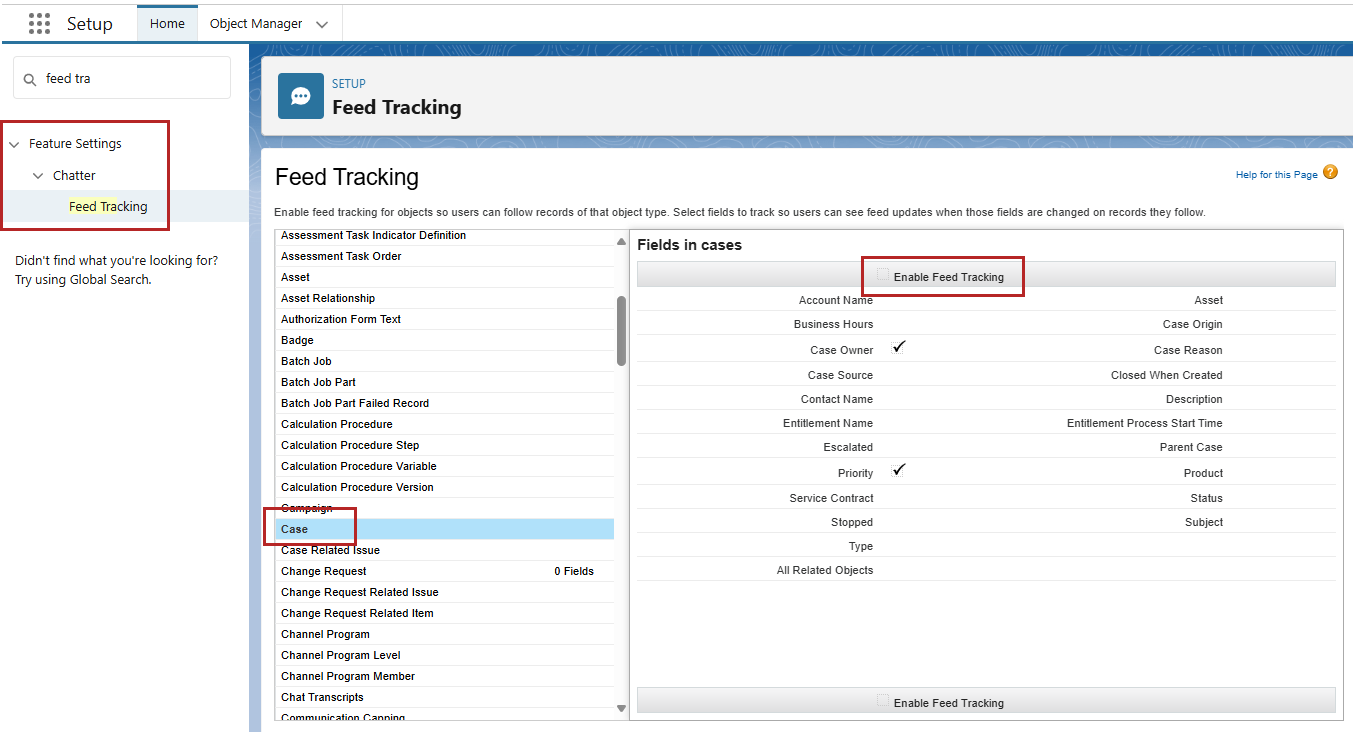Click the object list scrollbar thumb
This screenshot has height=732, width=1353.
coord(621,331)
